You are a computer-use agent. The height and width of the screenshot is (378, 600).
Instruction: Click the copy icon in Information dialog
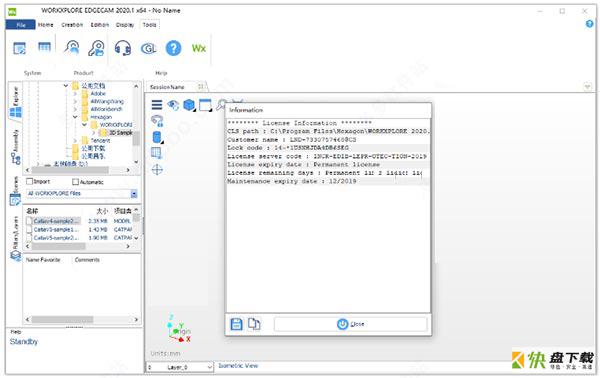point(254,324)
